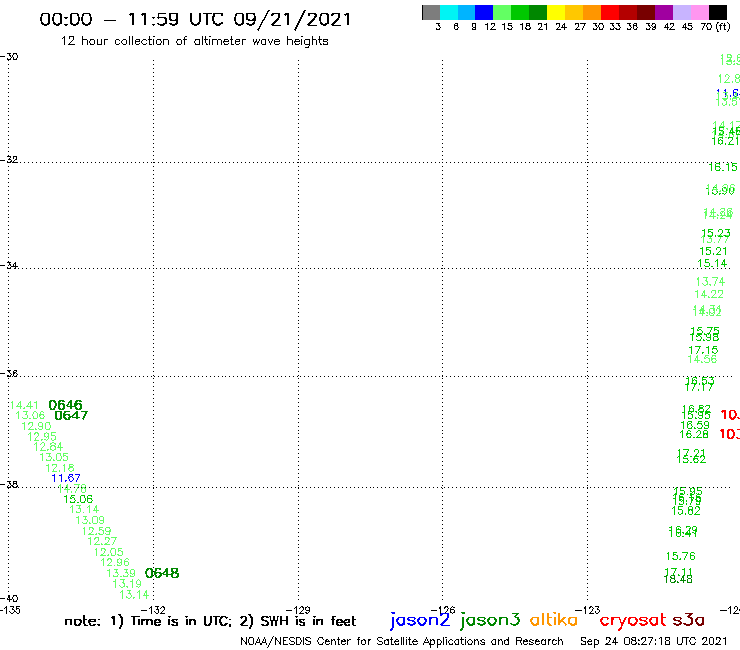Select the orange 'altika' satellite label
The width and height of the screenshot is (740, 650).
click(554, 620)
